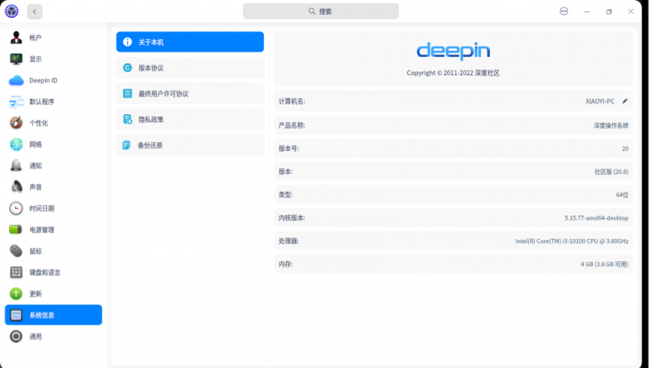Focus the 搜索 search field

[321, 11]
